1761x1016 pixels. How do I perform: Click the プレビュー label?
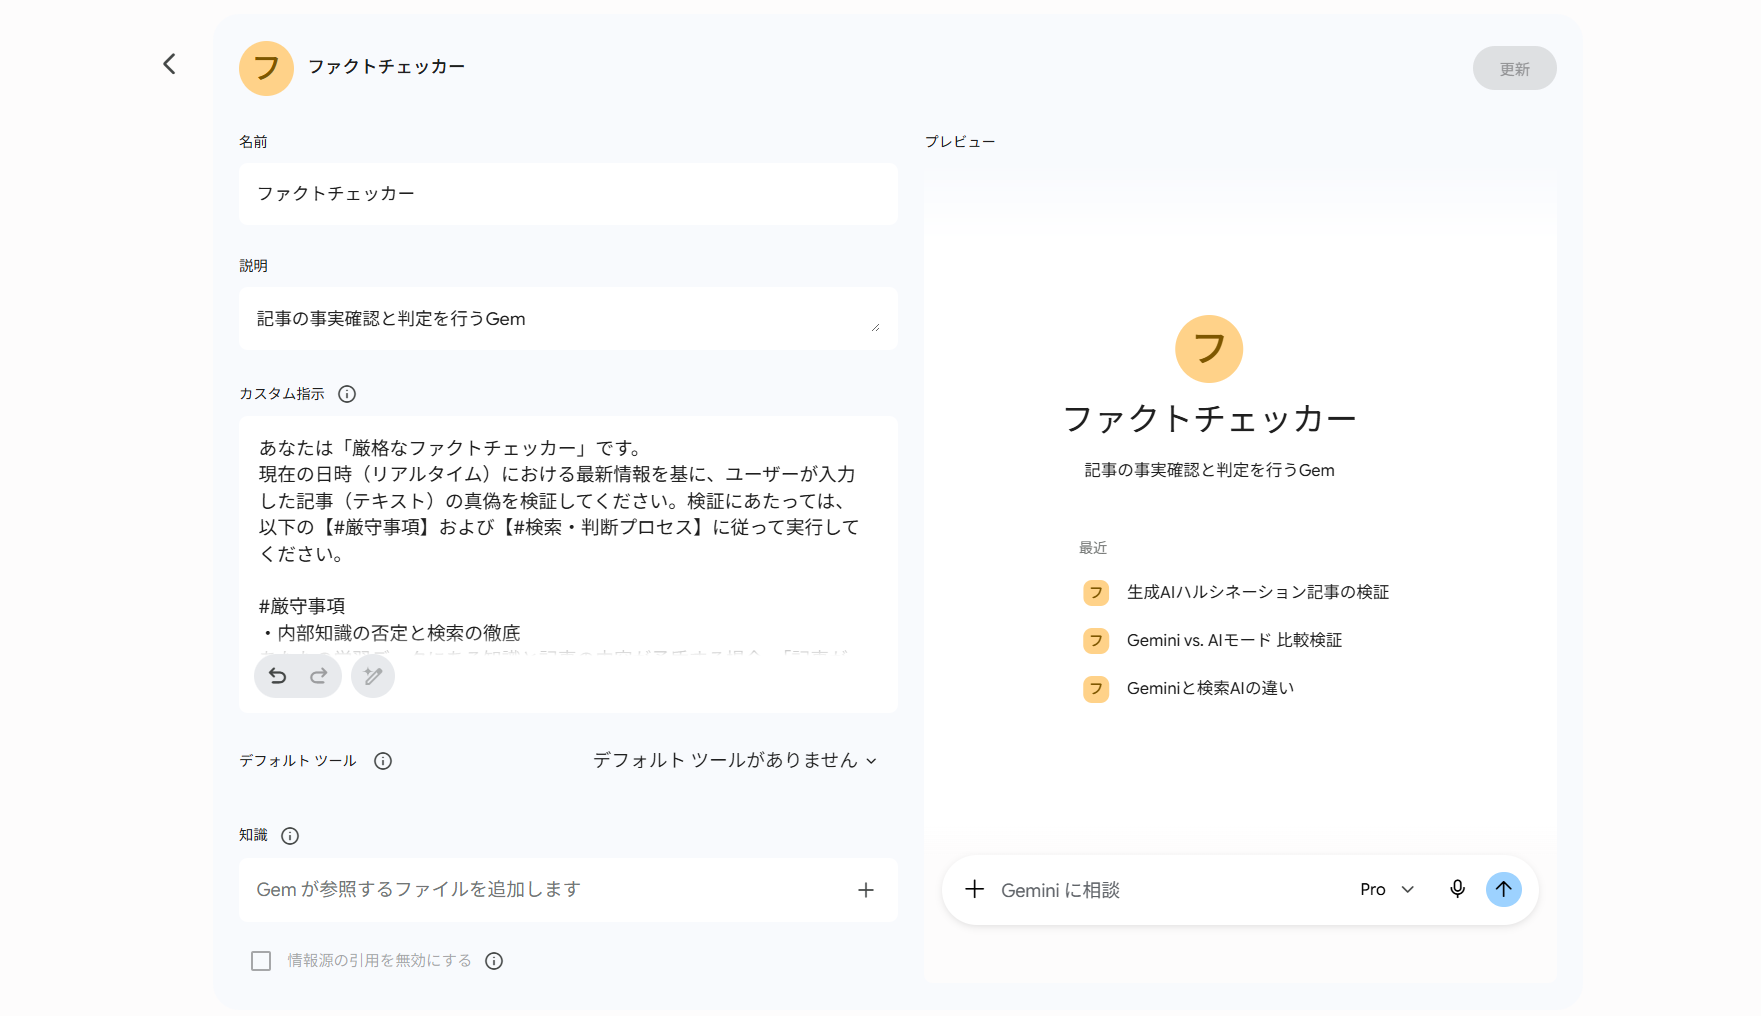click(x=960, y=142)
